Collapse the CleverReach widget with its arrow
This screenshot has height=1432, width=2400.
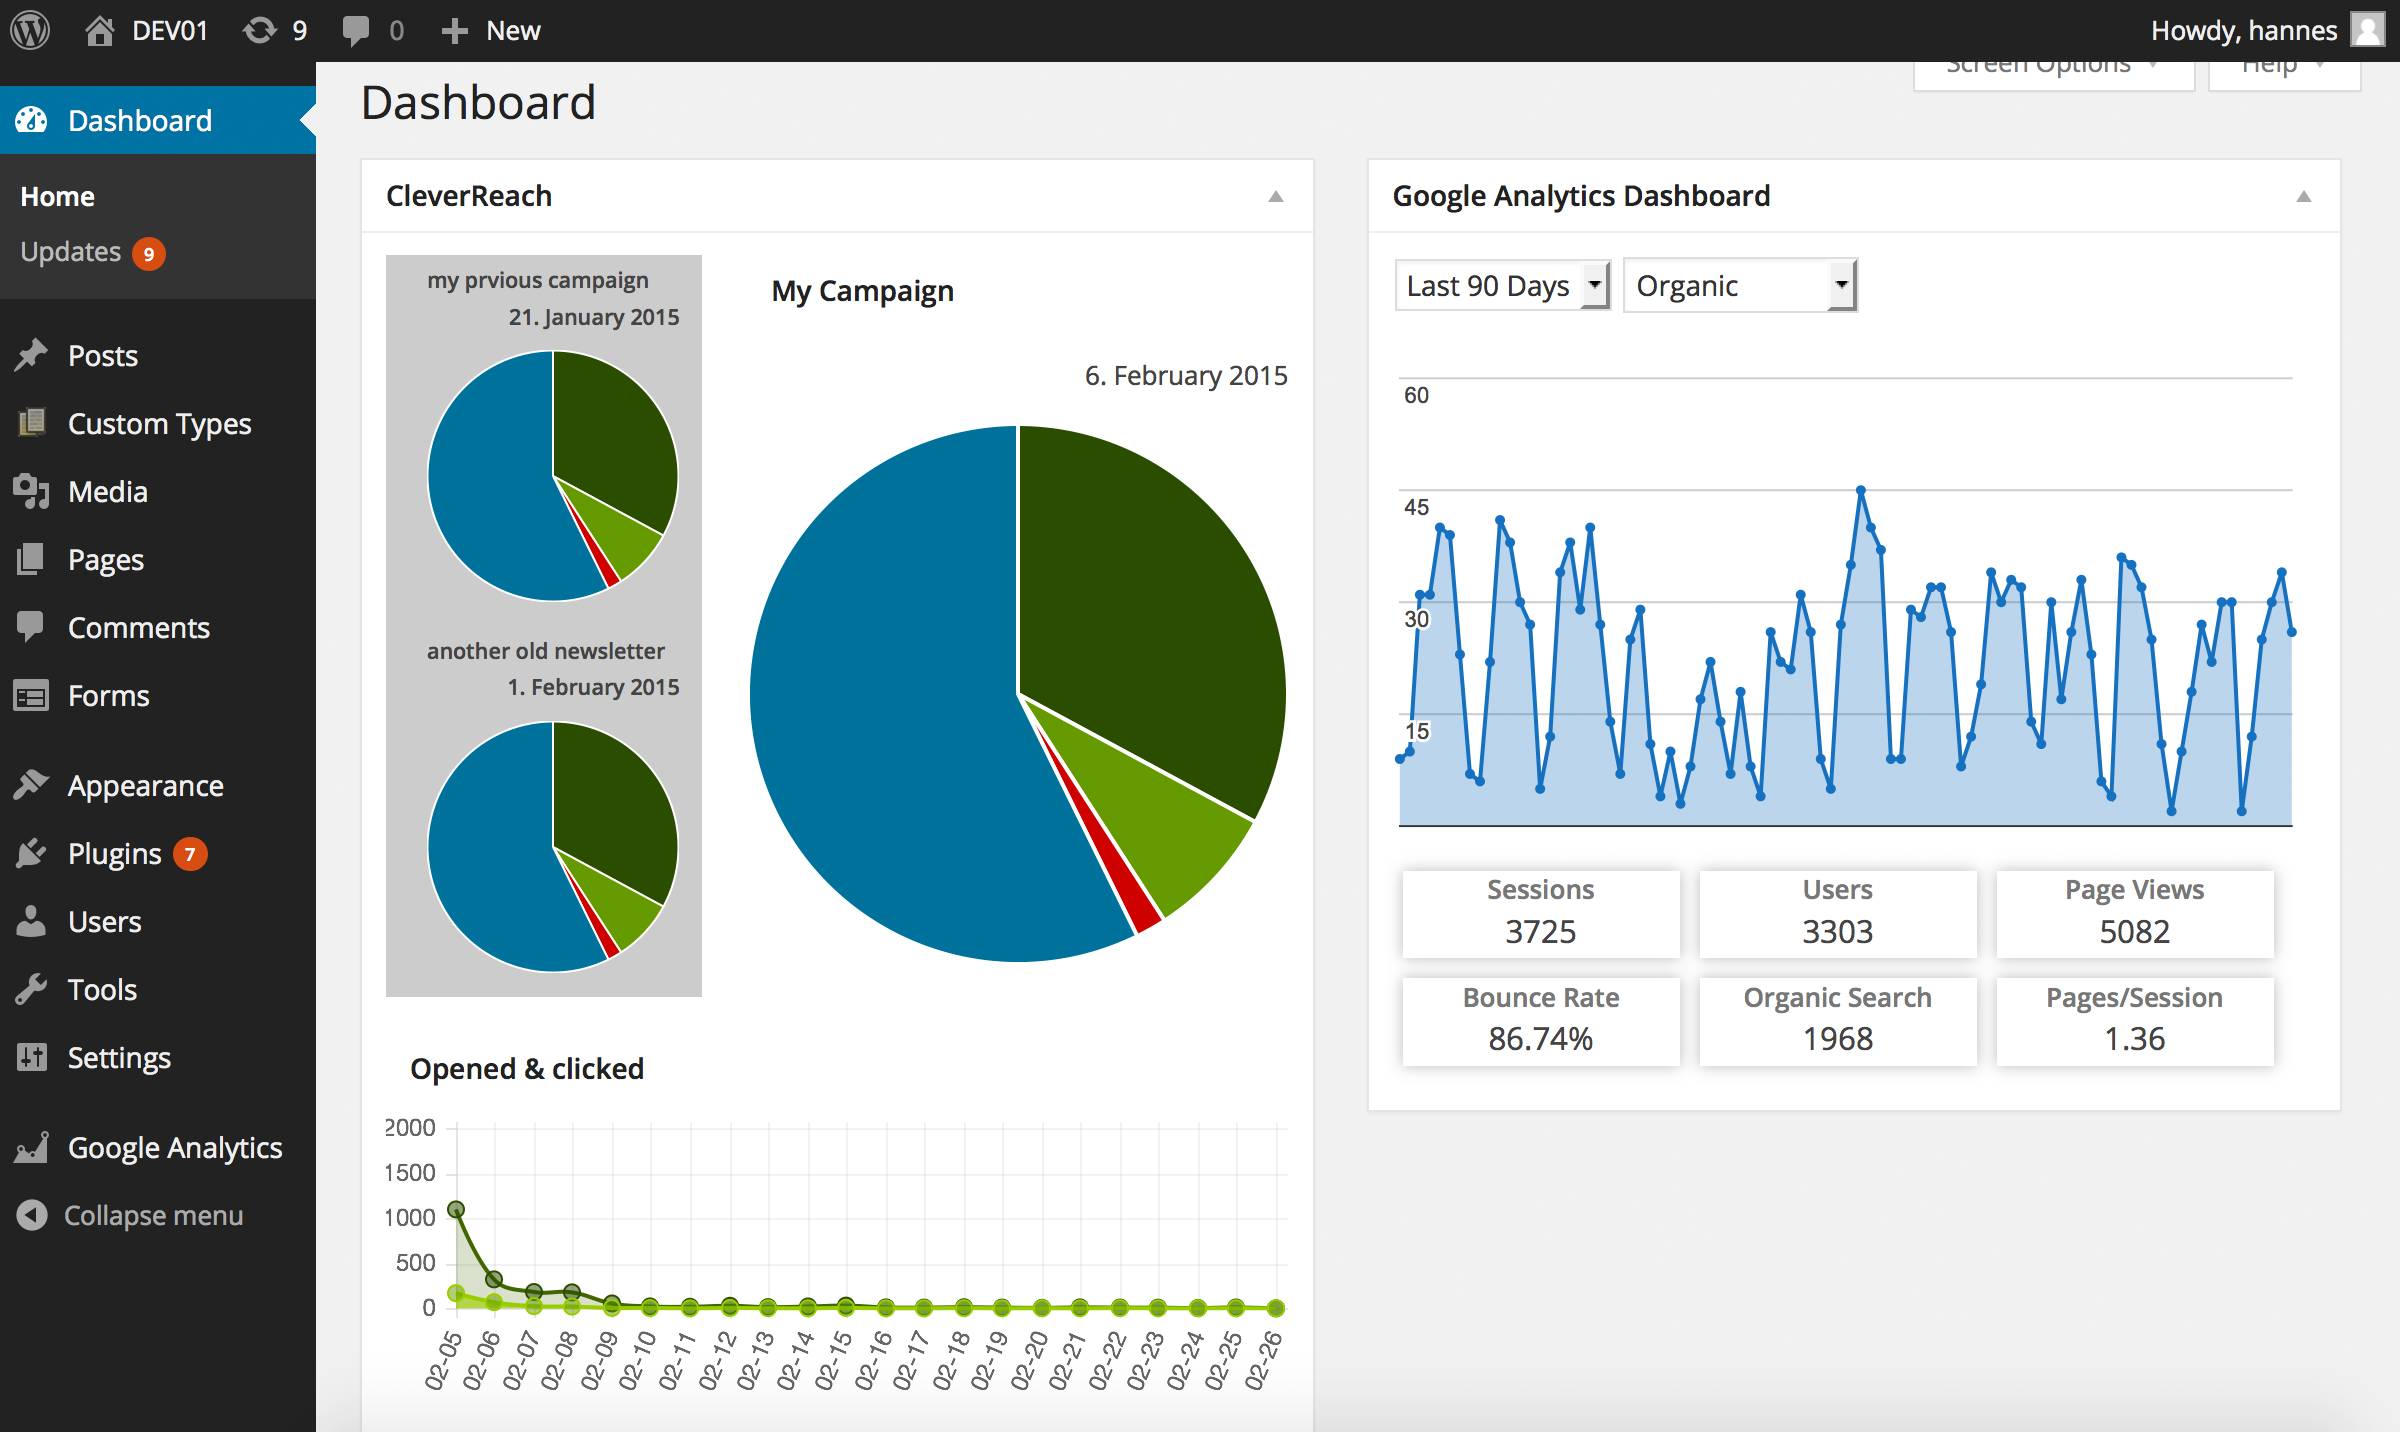coord(1275,196)
